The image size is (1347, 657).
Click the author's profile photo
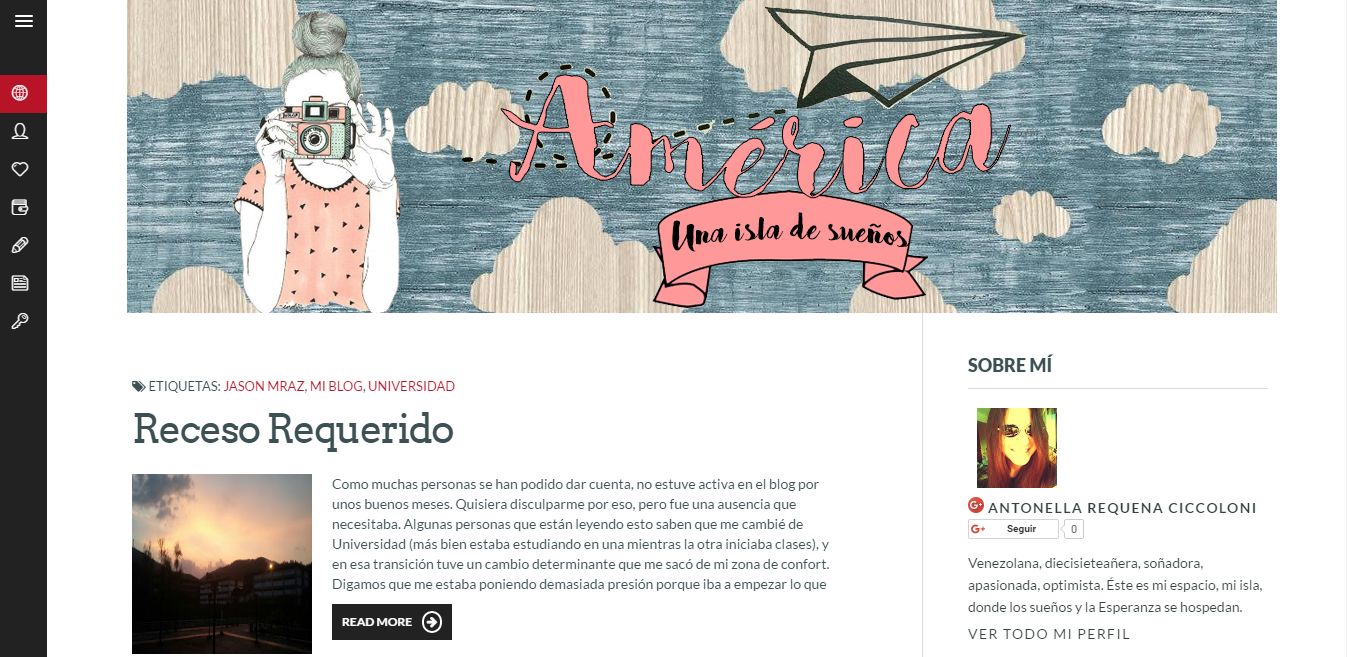pos(1017,448)
